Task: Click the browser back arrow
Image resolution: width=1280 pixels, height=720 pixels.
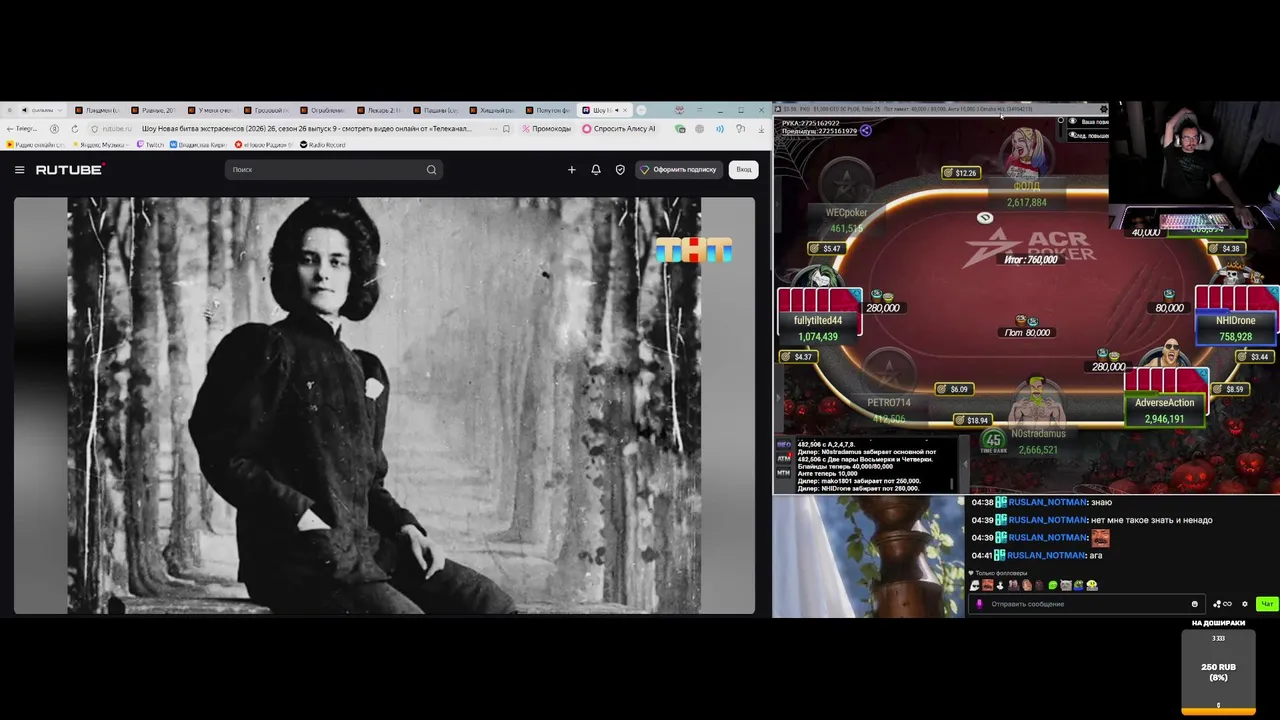Action: pos(10,129)
